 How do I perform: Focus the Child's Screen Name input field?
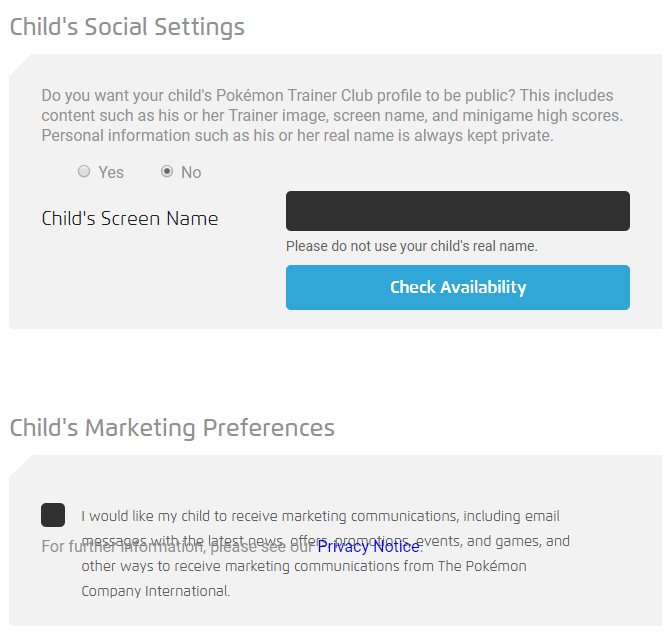point(457,211)
